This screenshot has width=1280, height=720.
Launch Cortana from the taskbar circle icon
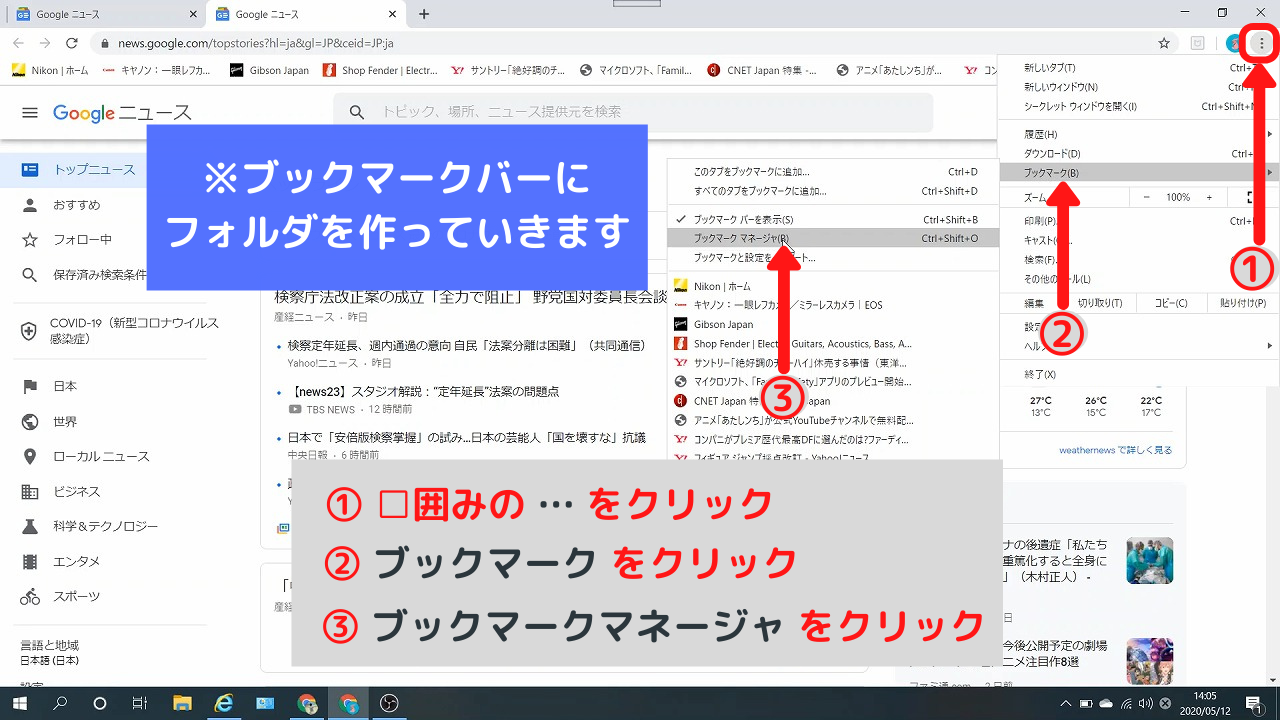tap(100, 703)
